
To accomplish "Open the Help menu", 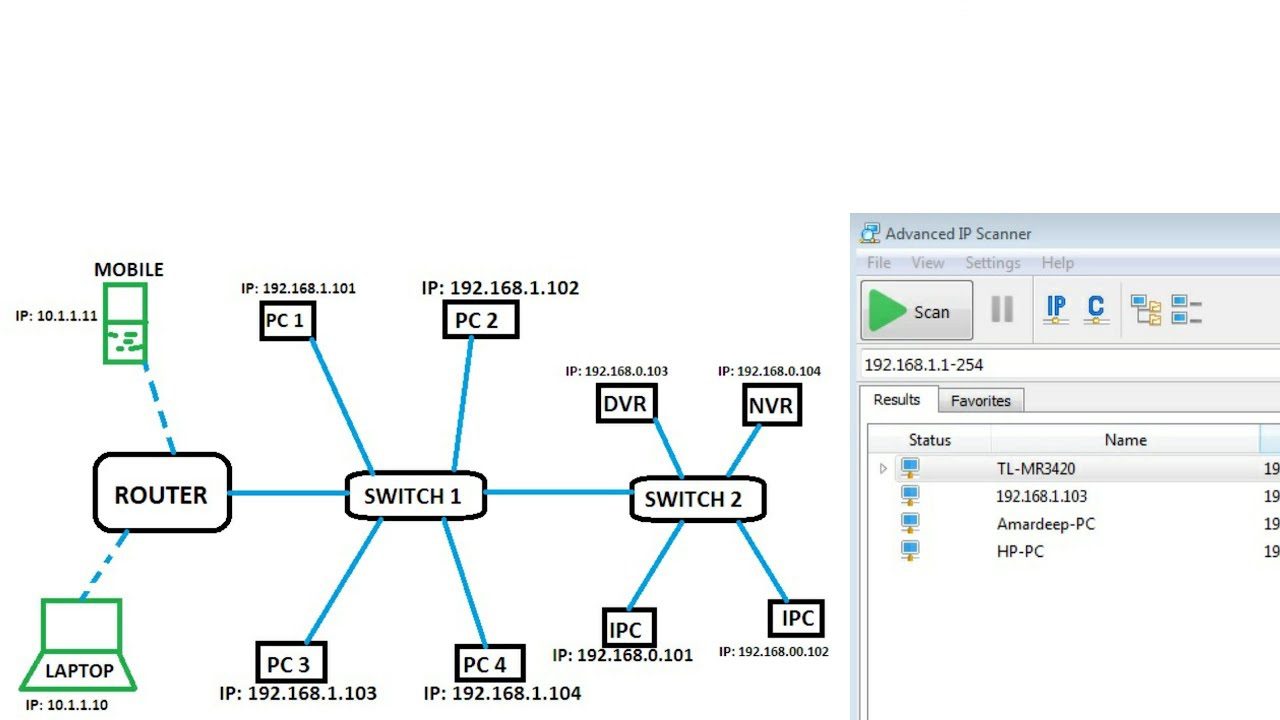I will coord(1057,263).
